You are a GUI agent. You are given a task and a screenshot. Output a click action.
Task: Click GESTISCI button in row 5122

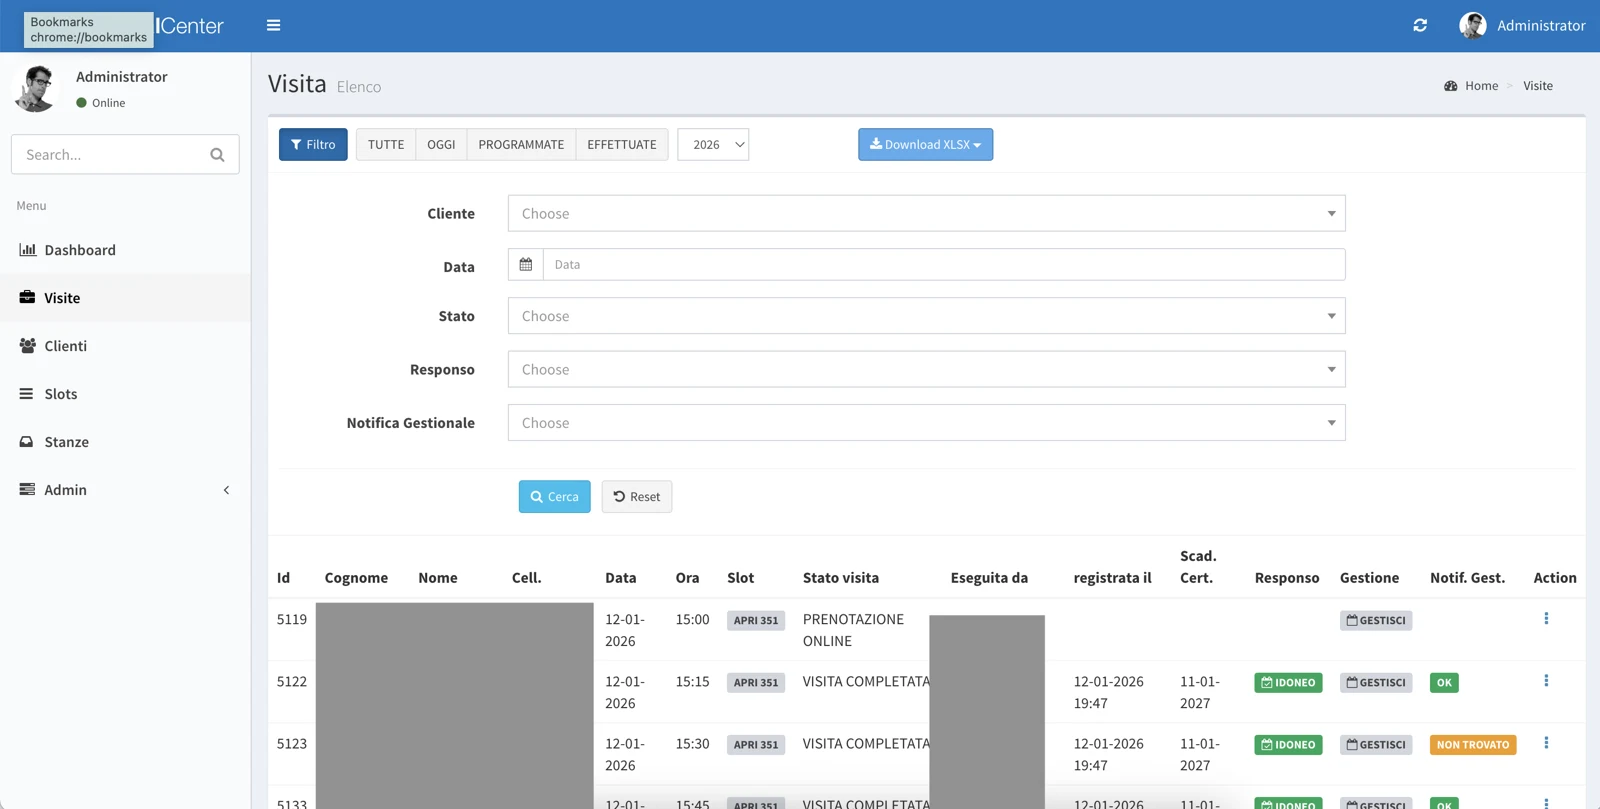(1376, 682)
